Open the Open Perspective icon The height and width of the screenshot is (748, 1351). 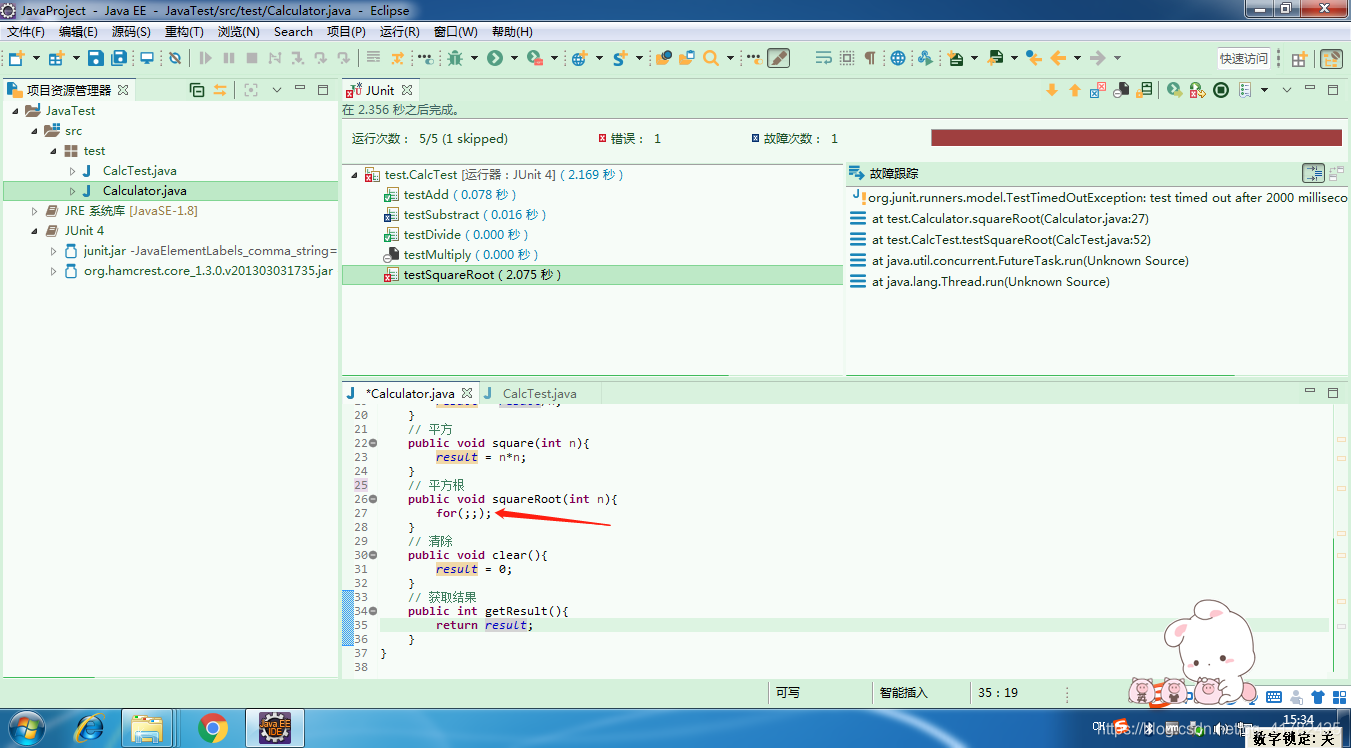(x=1299, y=59)
